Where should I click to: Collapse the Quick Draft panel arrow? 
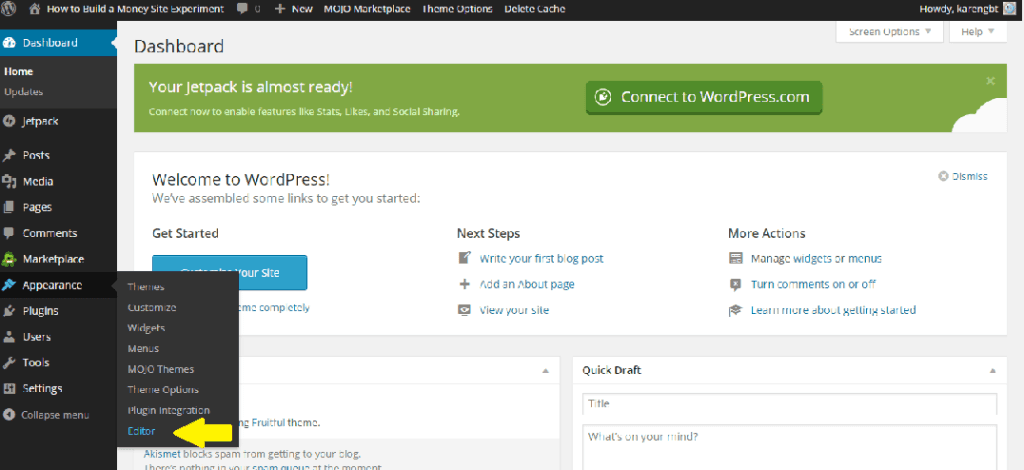tap(993, 371)
